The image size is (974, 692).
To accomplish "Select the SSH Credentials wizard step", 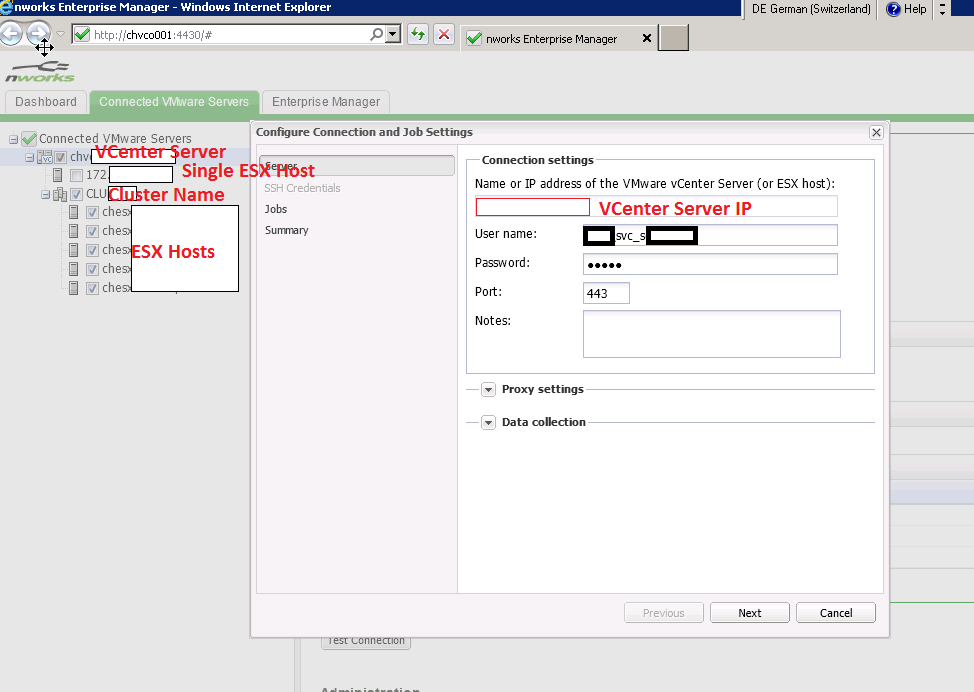I will tap(303, 188).
